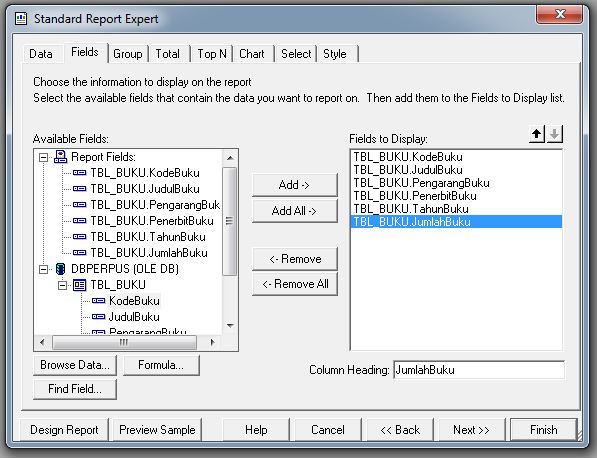
Task: Click the <- Remove button
Action: [x=295, y=259]
